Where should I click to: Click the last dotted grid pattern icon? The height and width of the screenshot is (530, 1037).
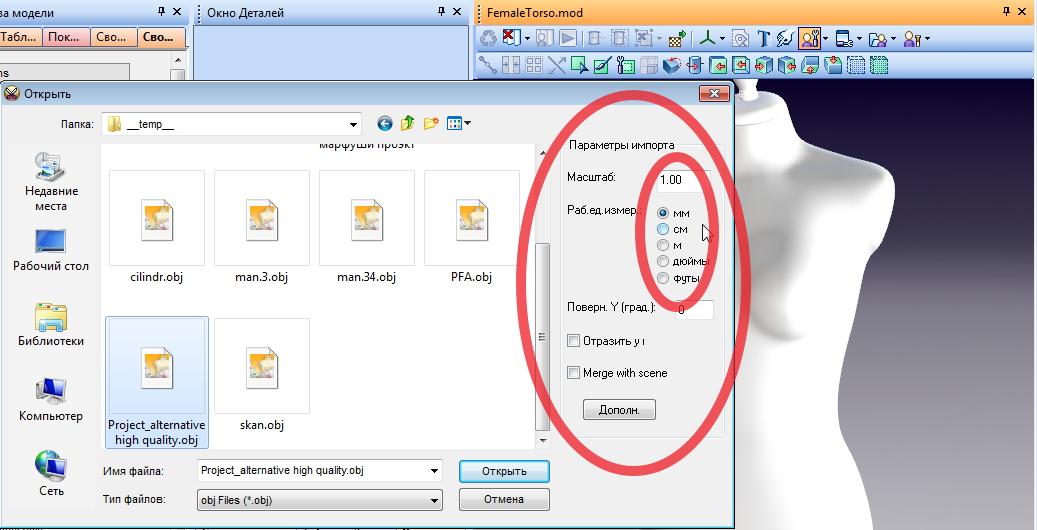pos(879,65)
